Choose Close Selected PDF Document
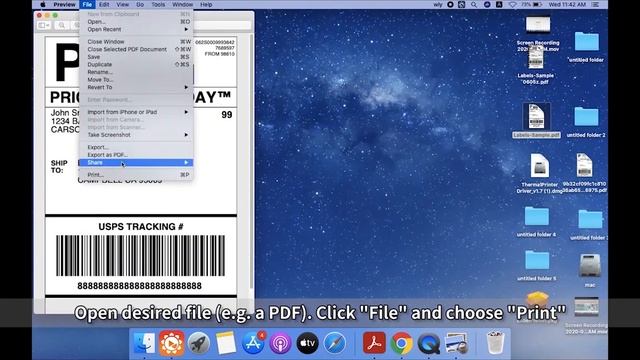The image size is (640, 360). 136,49
